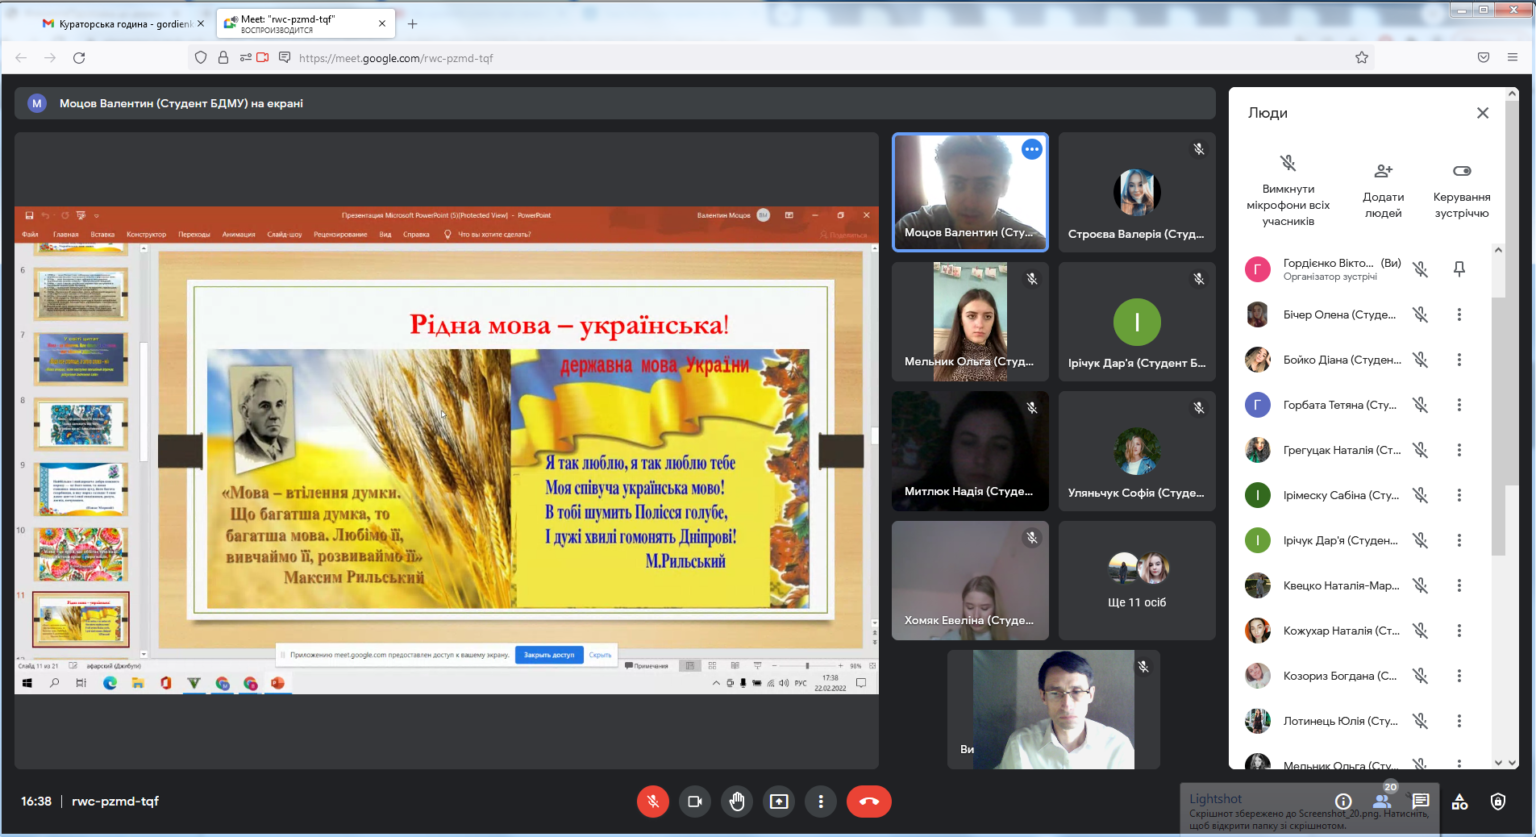Open a new browser tab
Image resolution: width=1536 pixels, height=837 pixels.
412,23
